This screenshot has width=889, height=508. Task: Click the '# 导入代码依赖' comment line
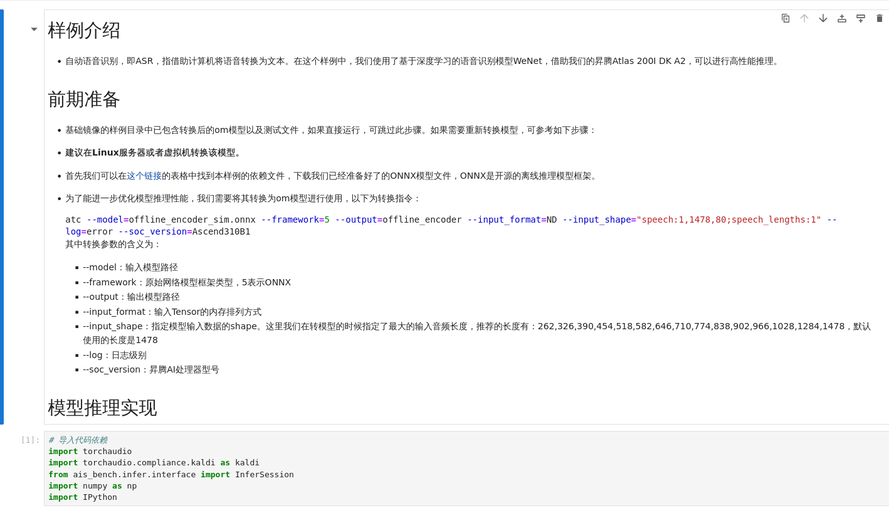click(x=78, y=440)
